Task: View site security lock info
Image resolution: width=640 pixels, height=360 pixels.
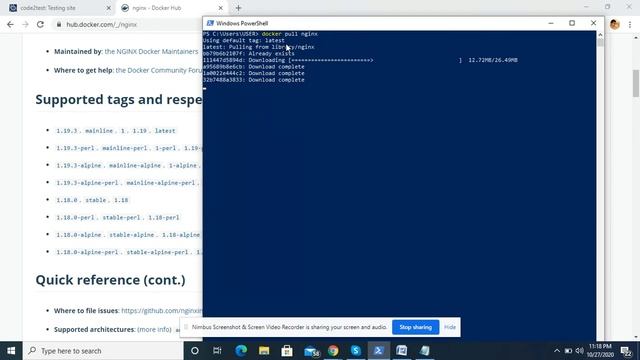Action: pos(59,24)
